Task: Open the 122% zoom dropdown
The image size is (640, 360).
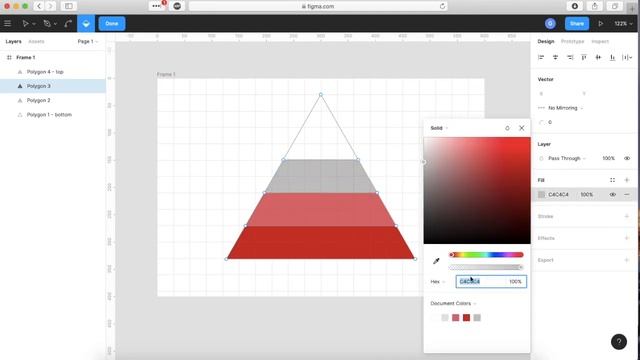Action: point(623,24)
